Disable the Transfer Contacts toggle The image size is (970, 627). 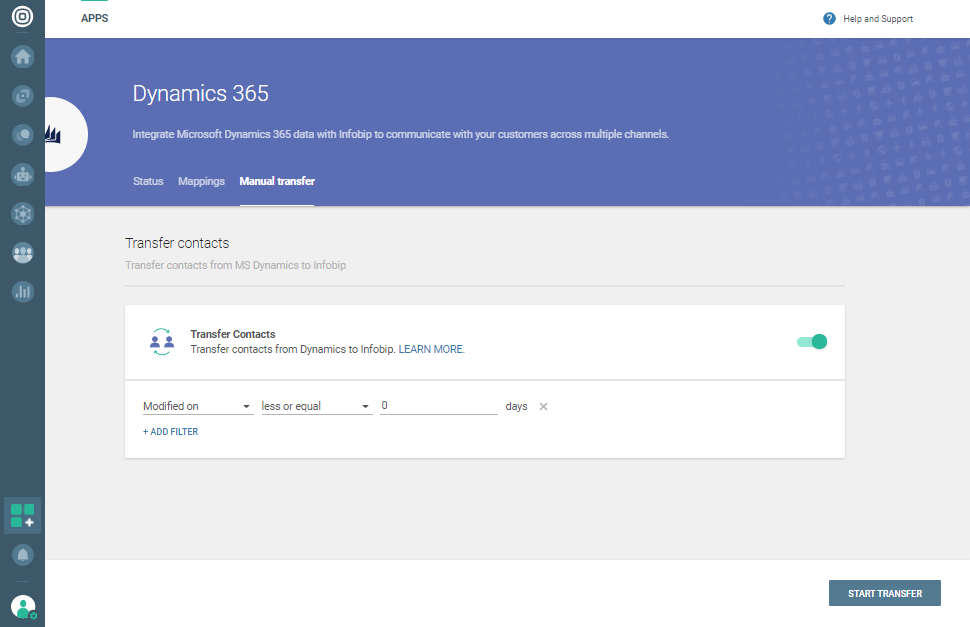[812, 342]
